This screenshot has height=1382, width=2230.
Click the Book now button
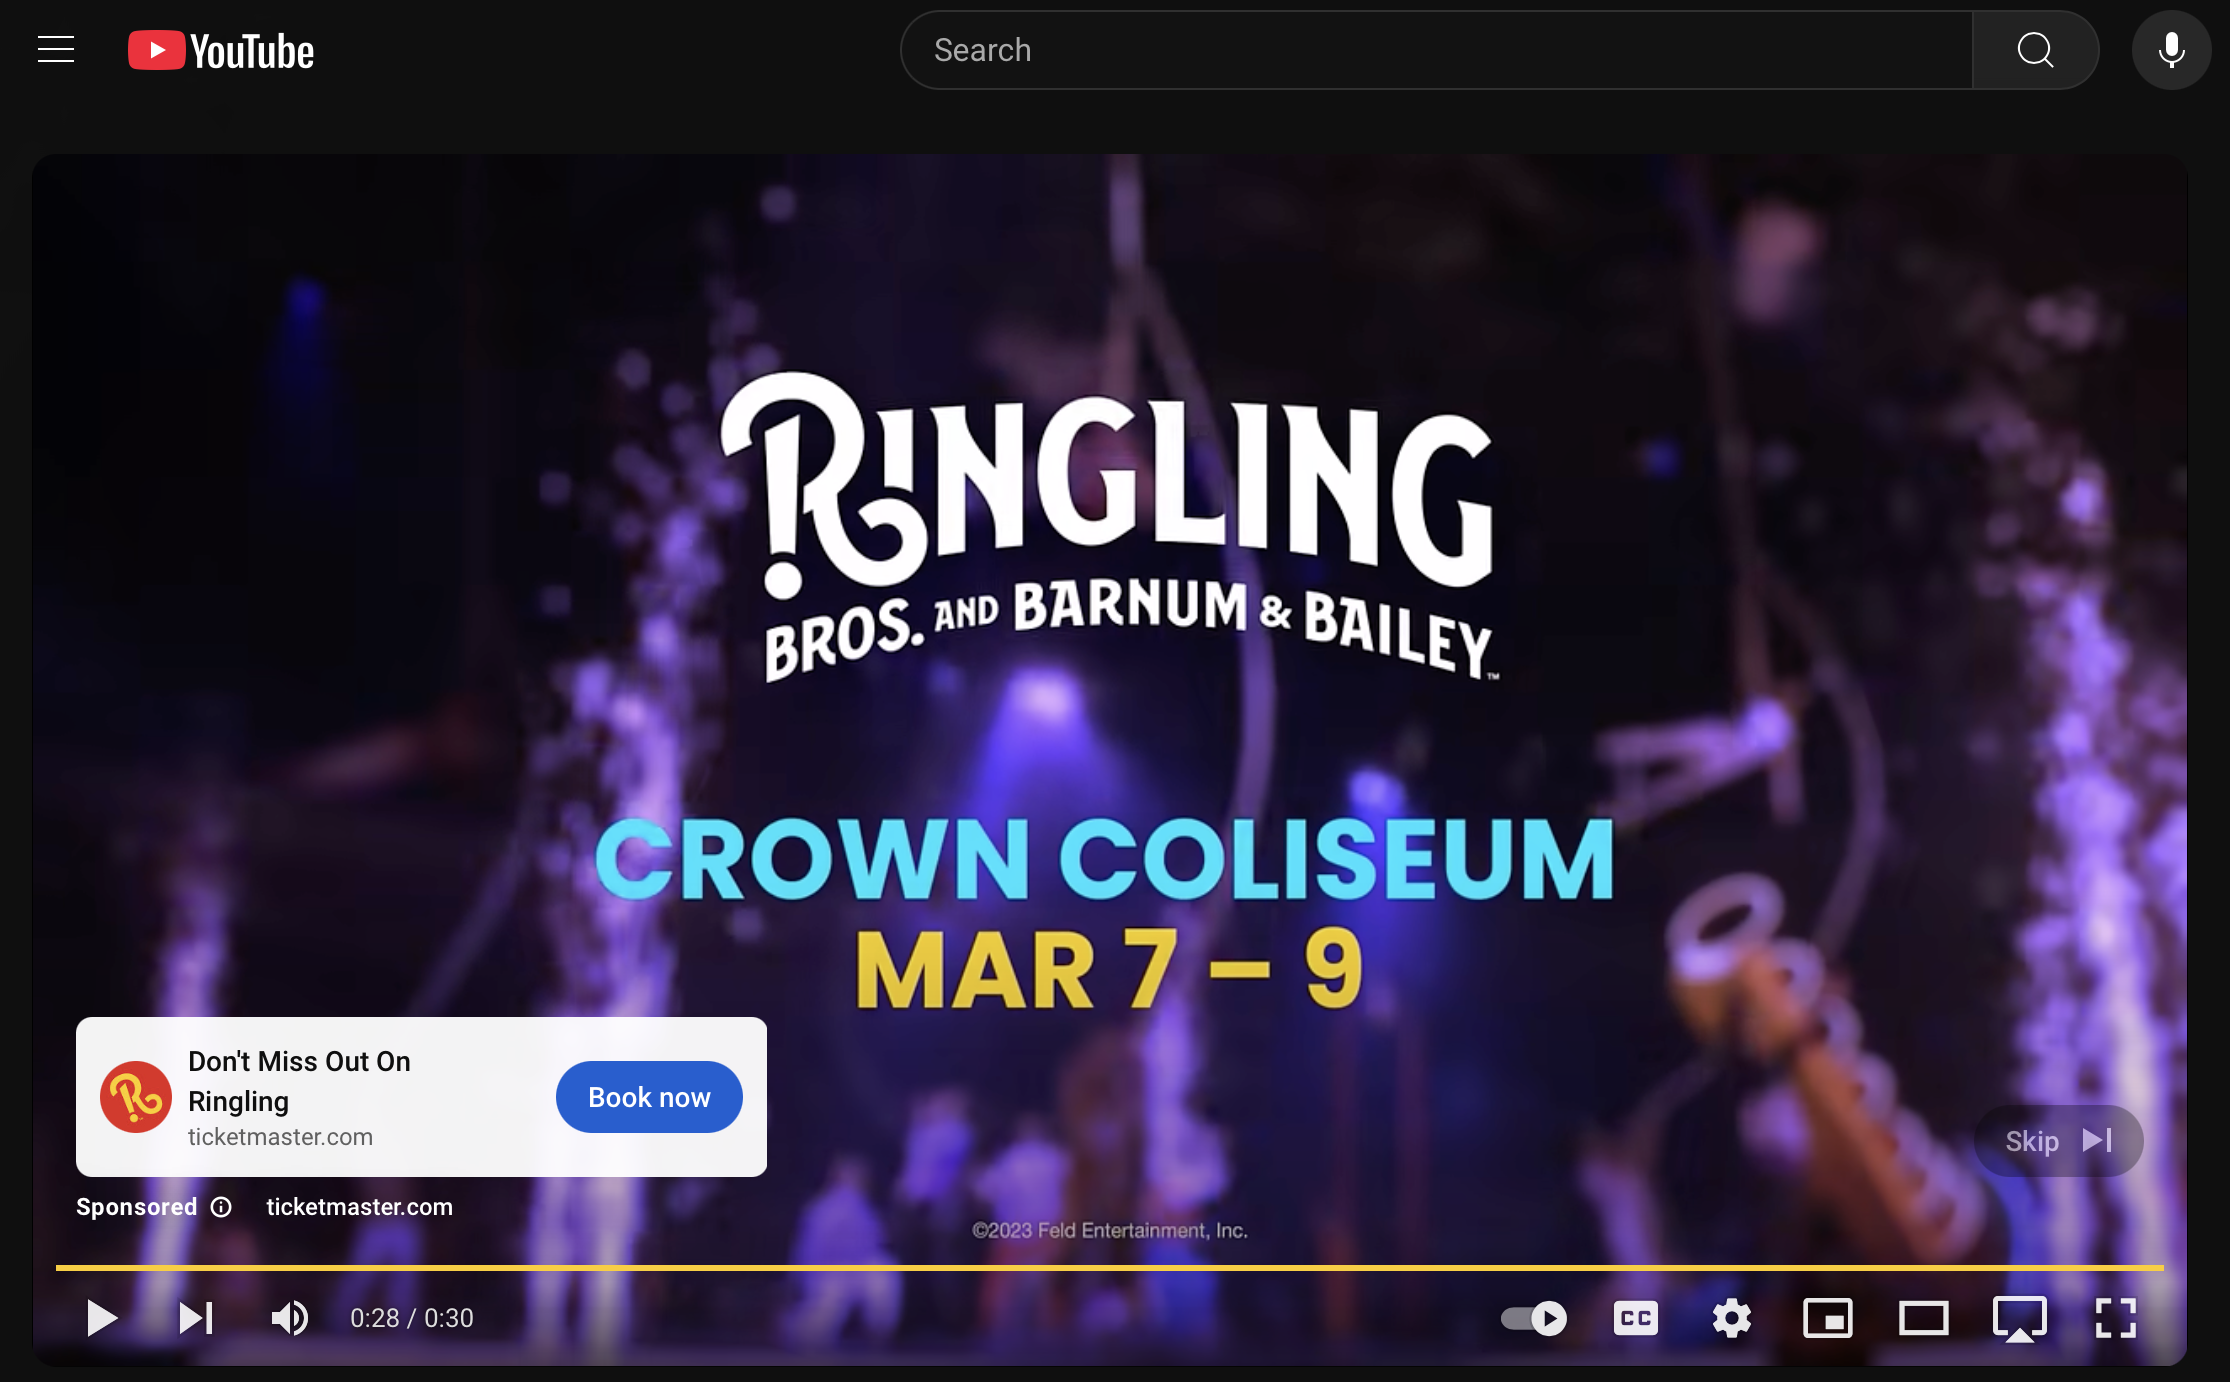pos(649,1097)
